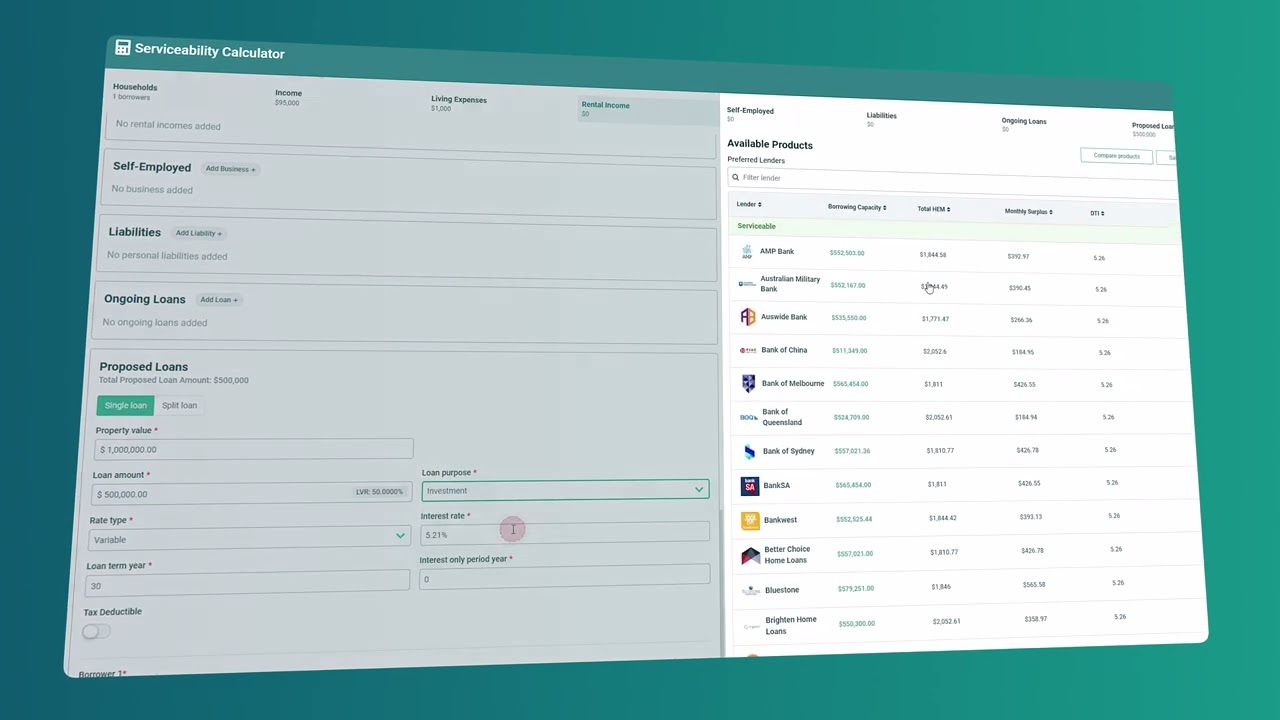
Task: Click Add Loan button
Action: pos(218,300)
